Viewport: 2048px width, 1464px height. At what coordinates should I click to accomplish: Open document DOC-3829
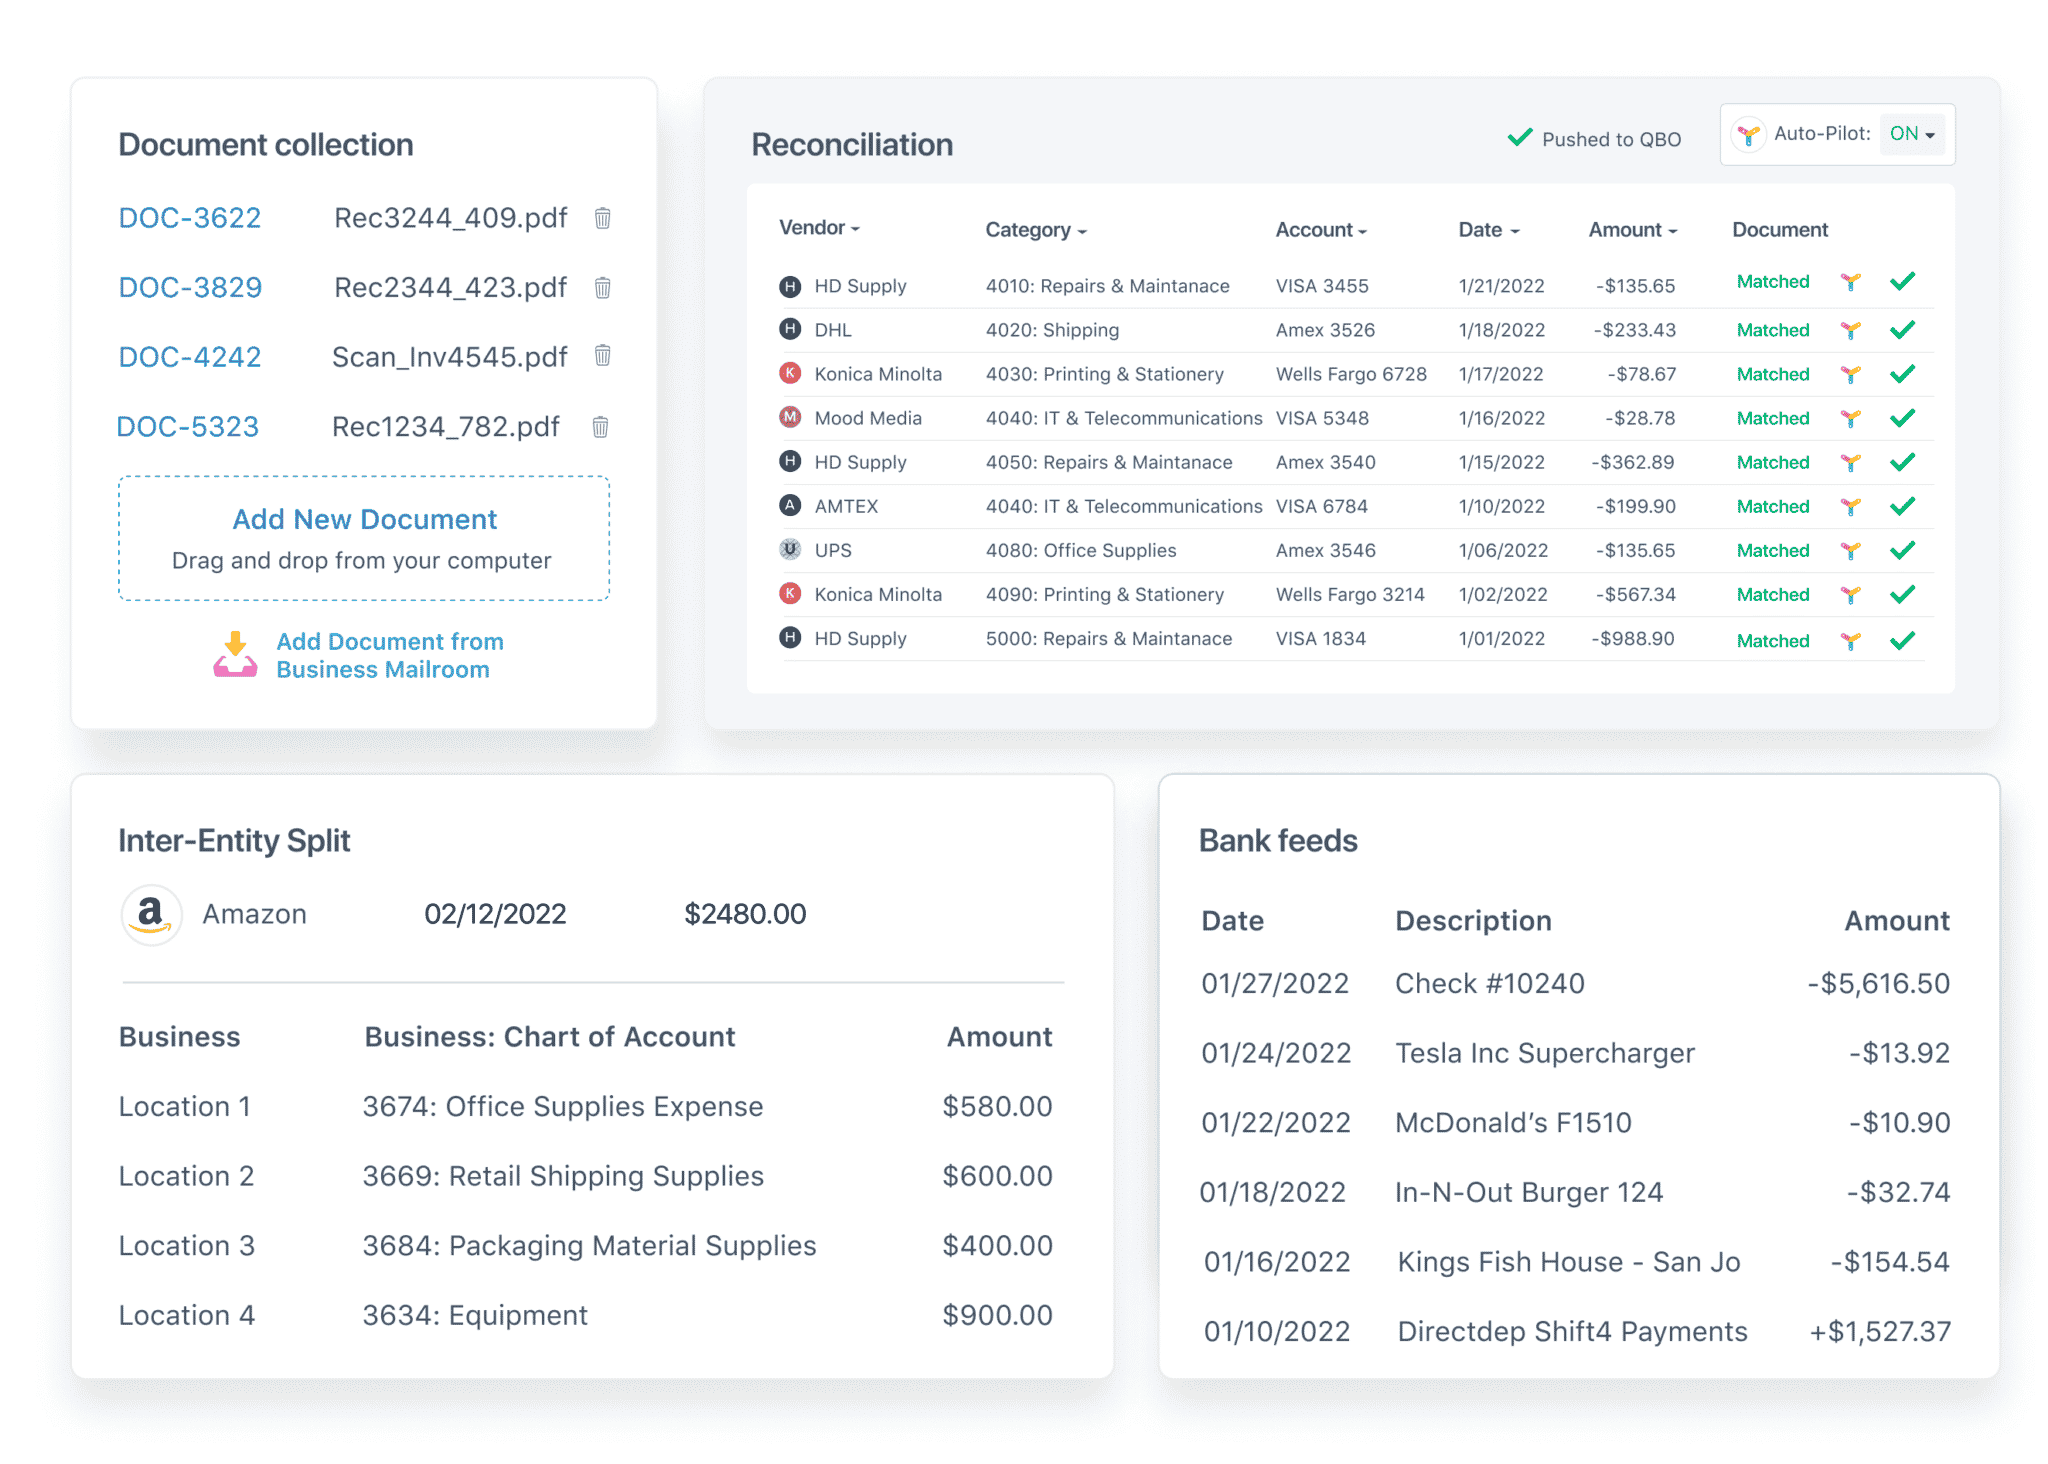click(190, 288)
